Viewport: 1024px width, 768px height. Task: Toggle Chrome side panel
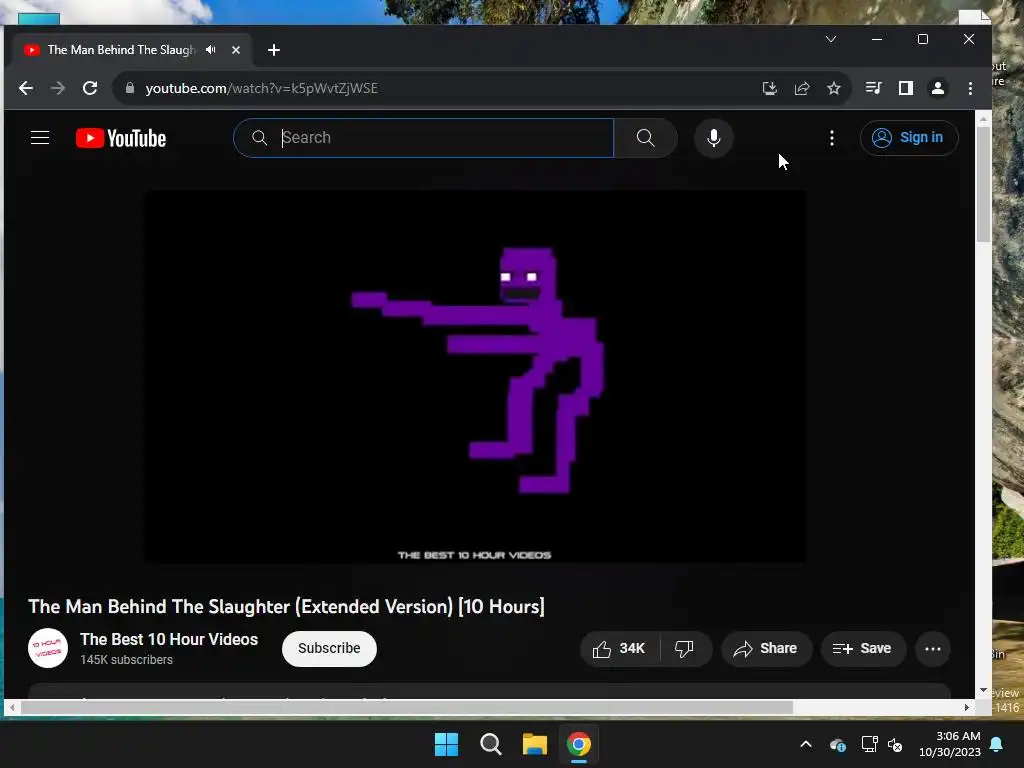pyautogui.click(x=906, y=88)
